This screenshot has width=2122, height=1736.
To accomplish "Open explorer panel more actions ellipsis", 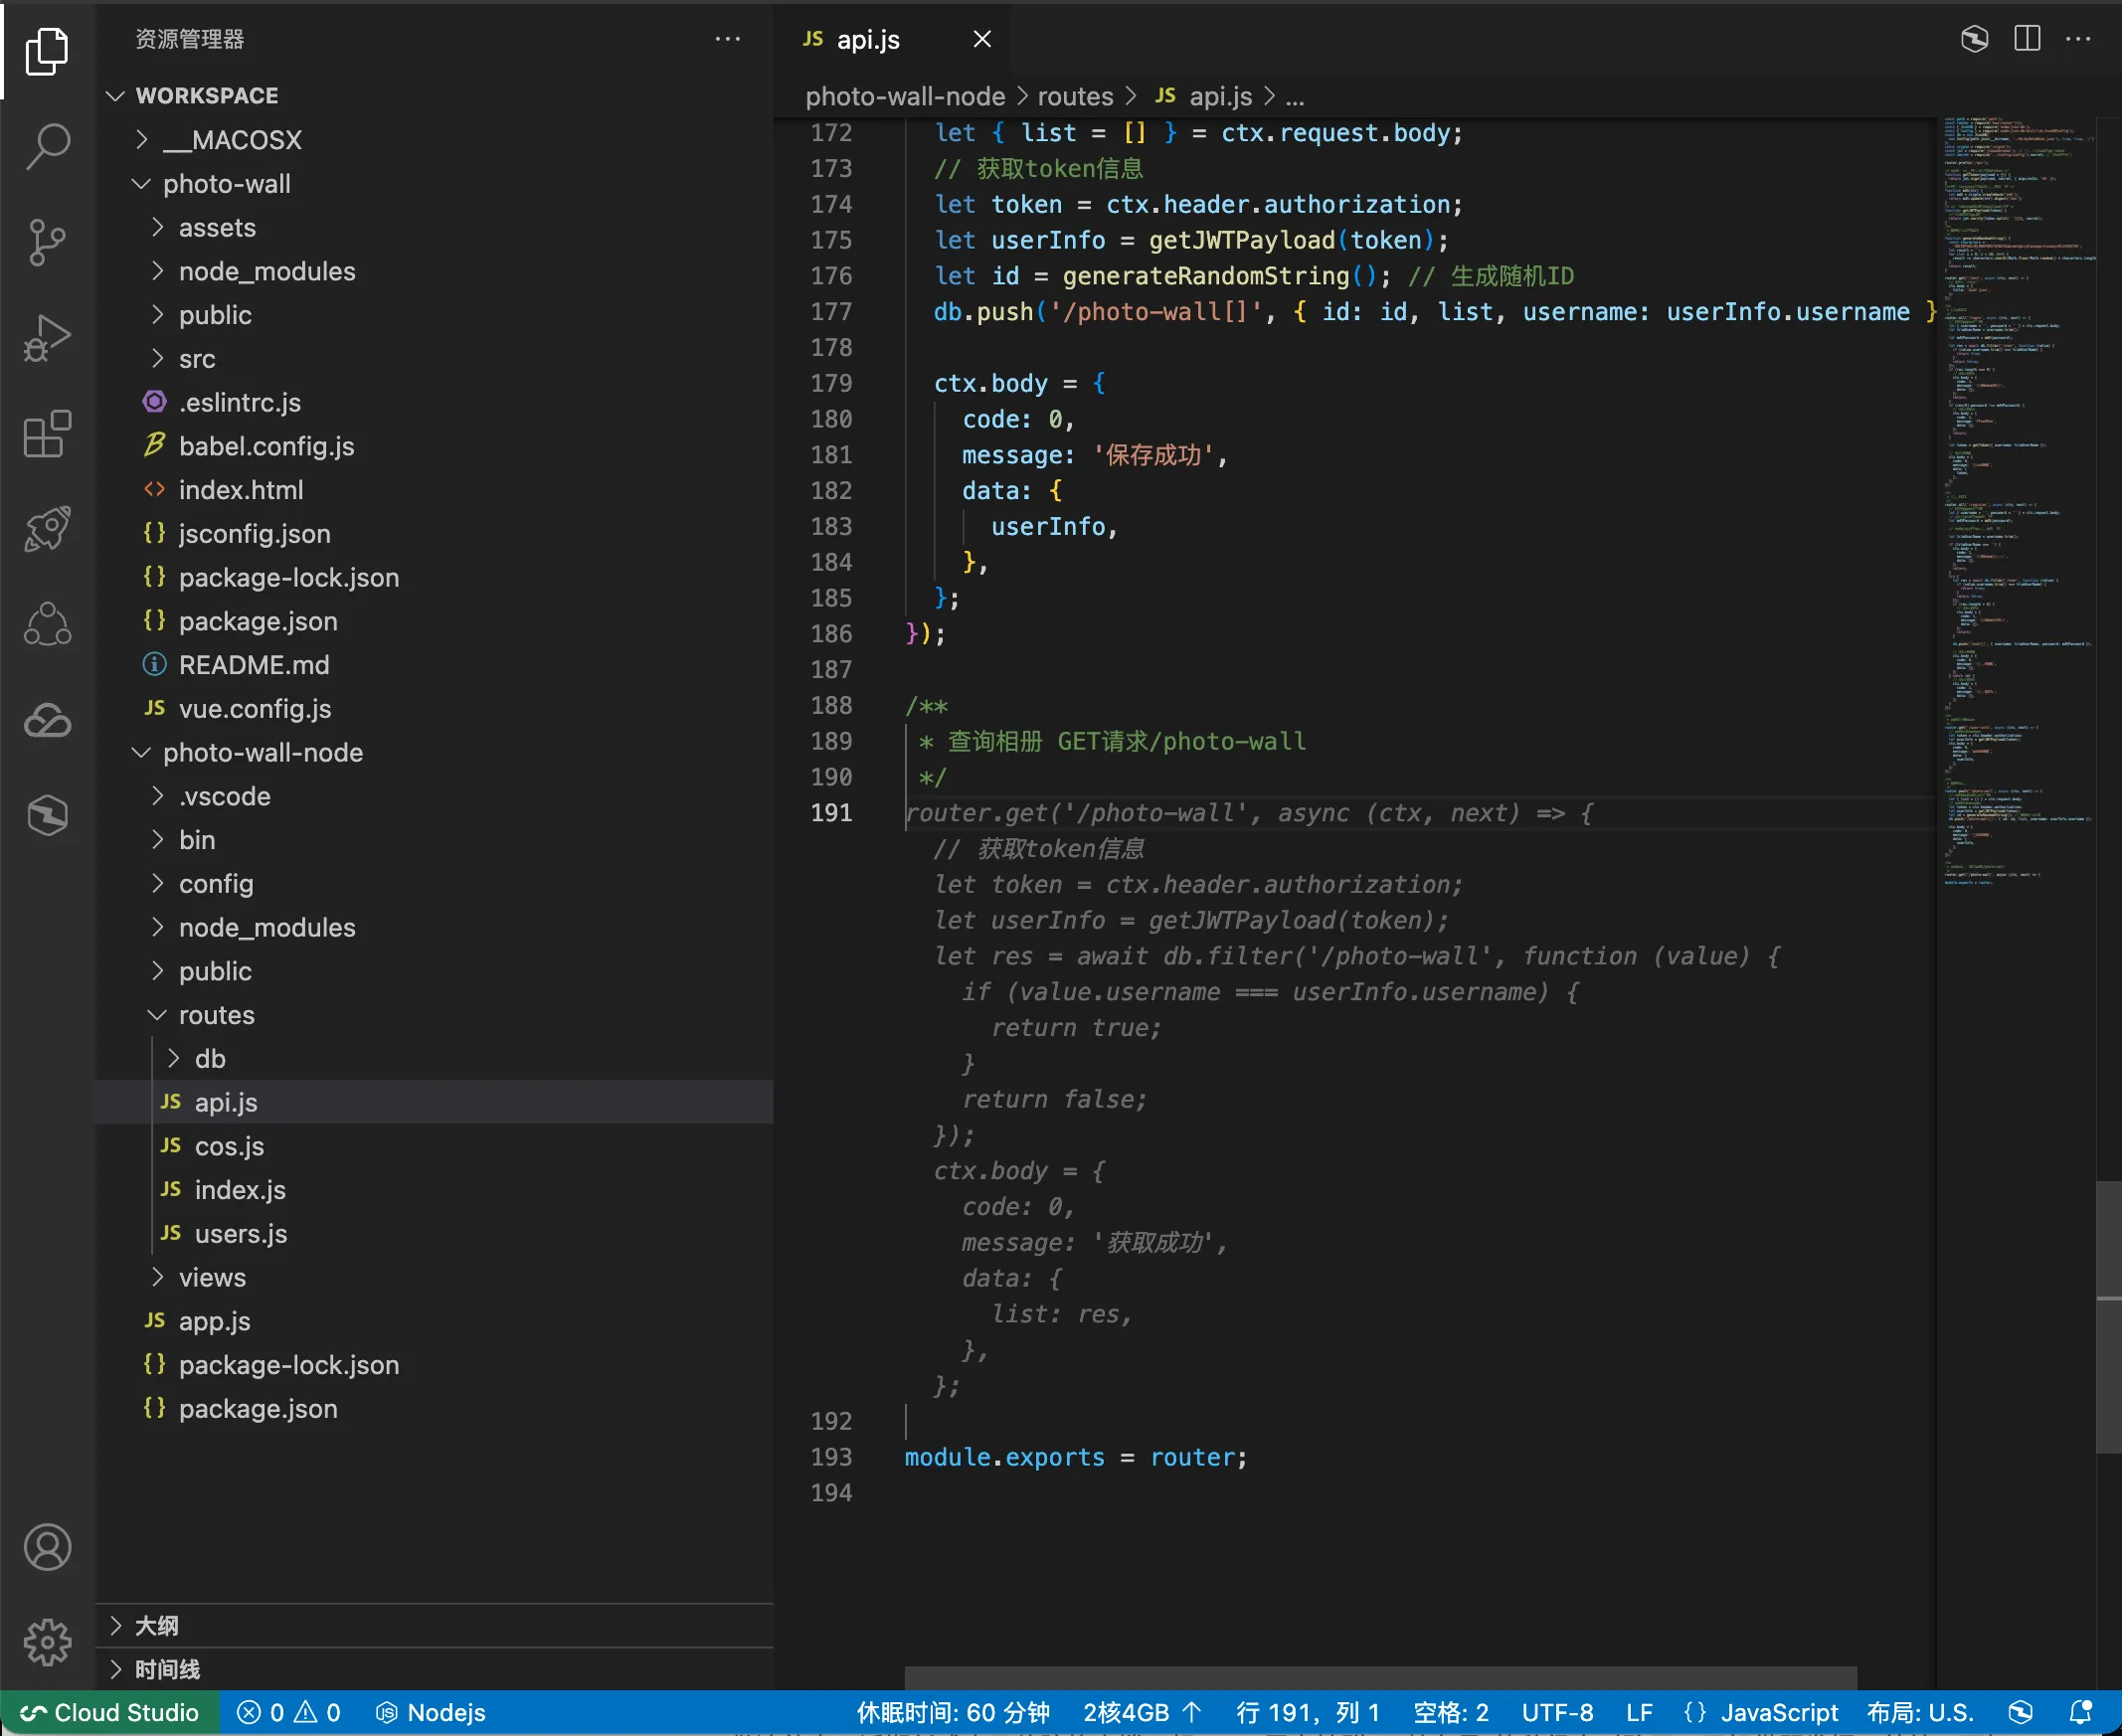I will point(727,39).
